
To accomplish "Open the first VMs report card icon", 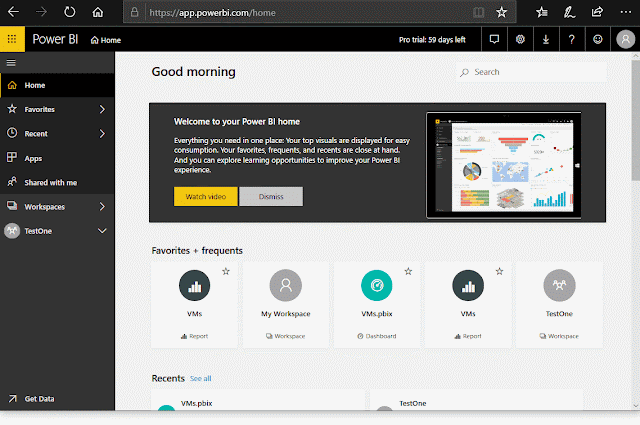I will tap(194, 285).
